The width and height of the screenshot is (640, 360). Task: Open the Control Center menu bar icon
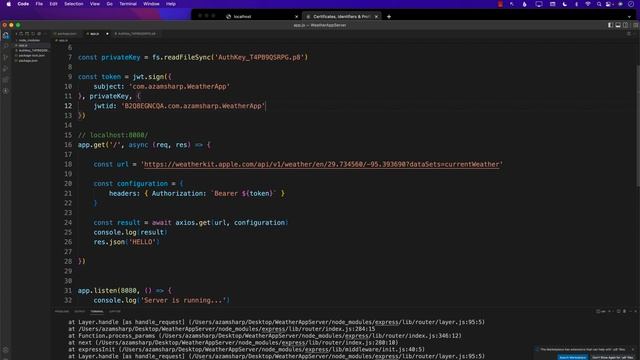(609, 4)
